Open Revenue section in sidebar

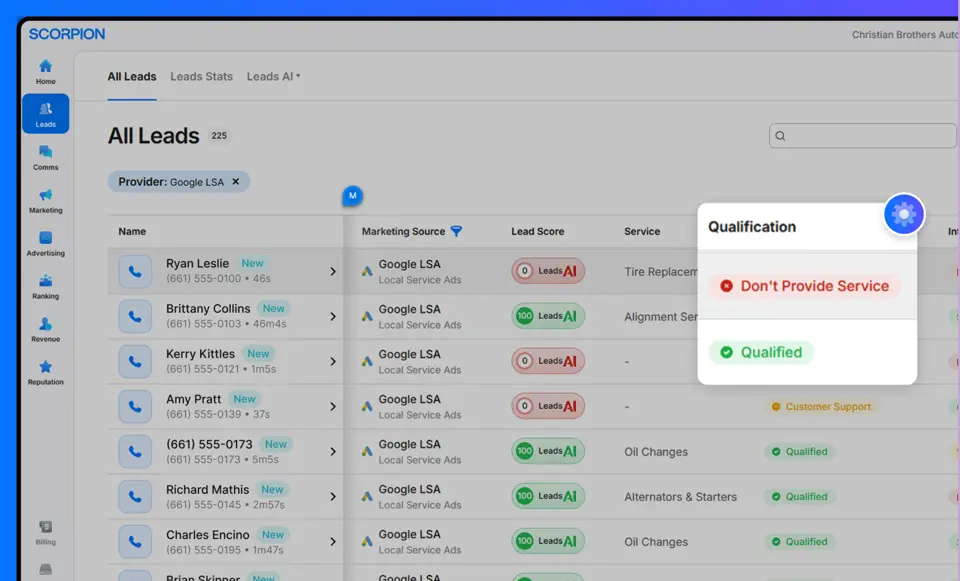click(45, 329)
